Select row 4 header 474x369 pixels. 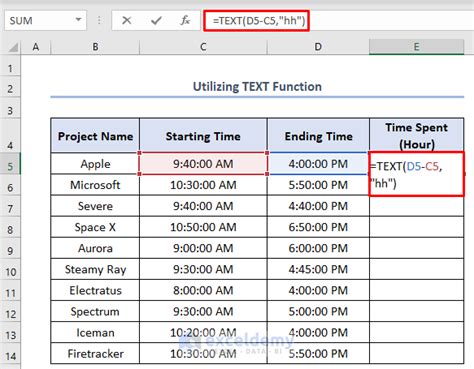10,136
